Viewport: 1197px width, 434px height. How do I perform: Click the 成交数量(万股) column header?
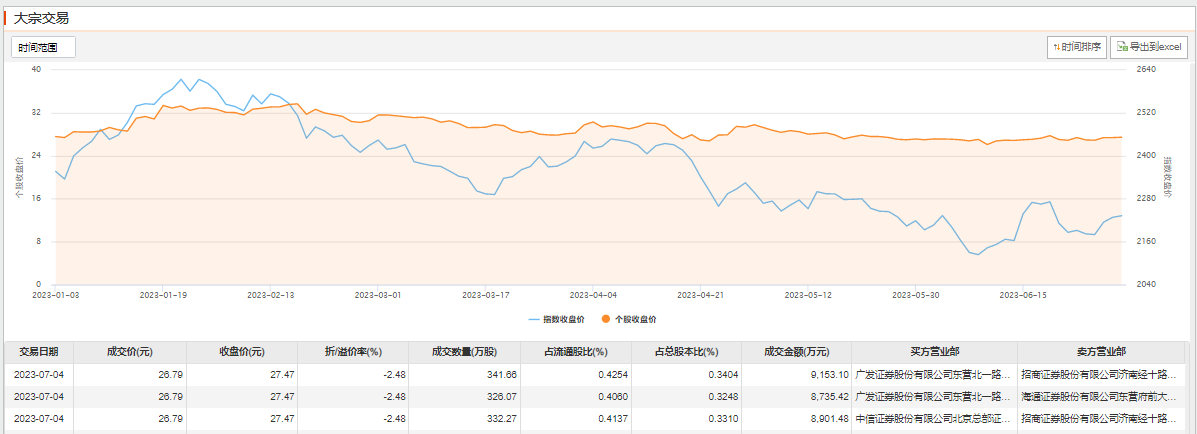click(x=465, y=352)
